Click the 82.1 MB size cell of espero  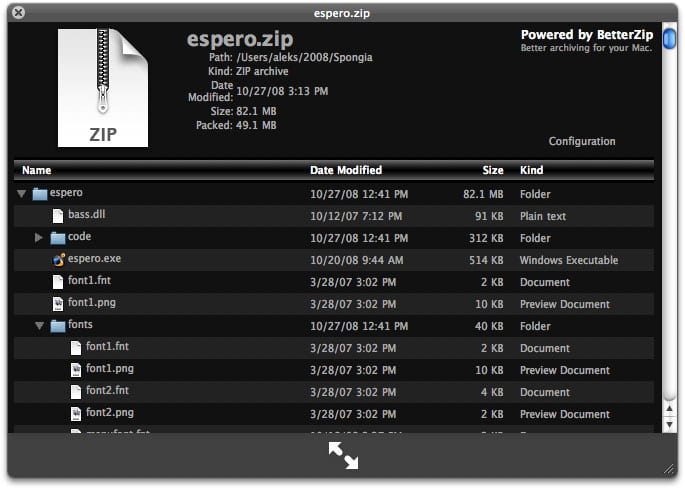(483, 194)
